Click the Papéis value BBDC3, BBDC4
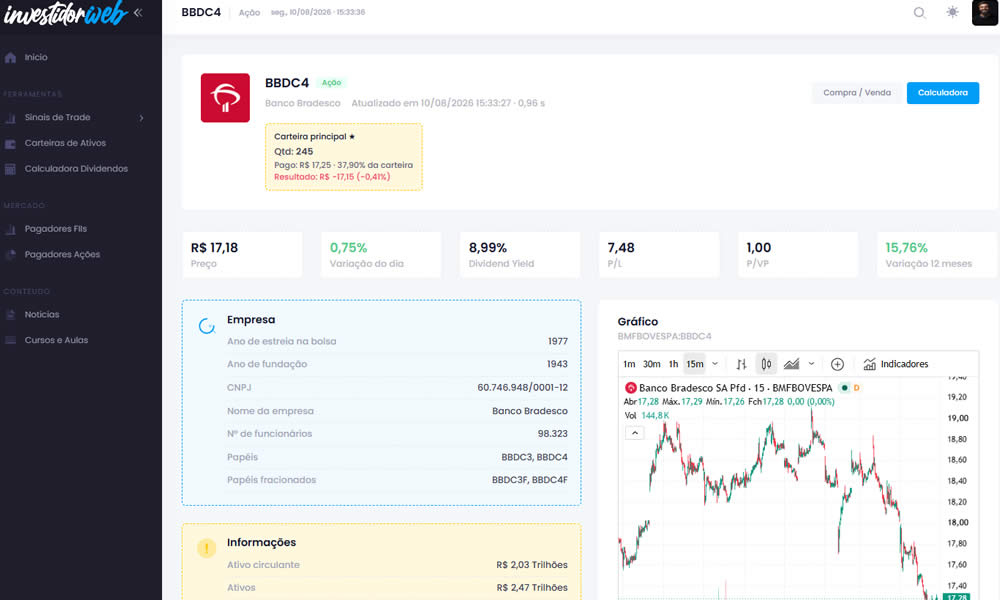The height and width of the screenshot is (600, 1000). tap(534, 457)
